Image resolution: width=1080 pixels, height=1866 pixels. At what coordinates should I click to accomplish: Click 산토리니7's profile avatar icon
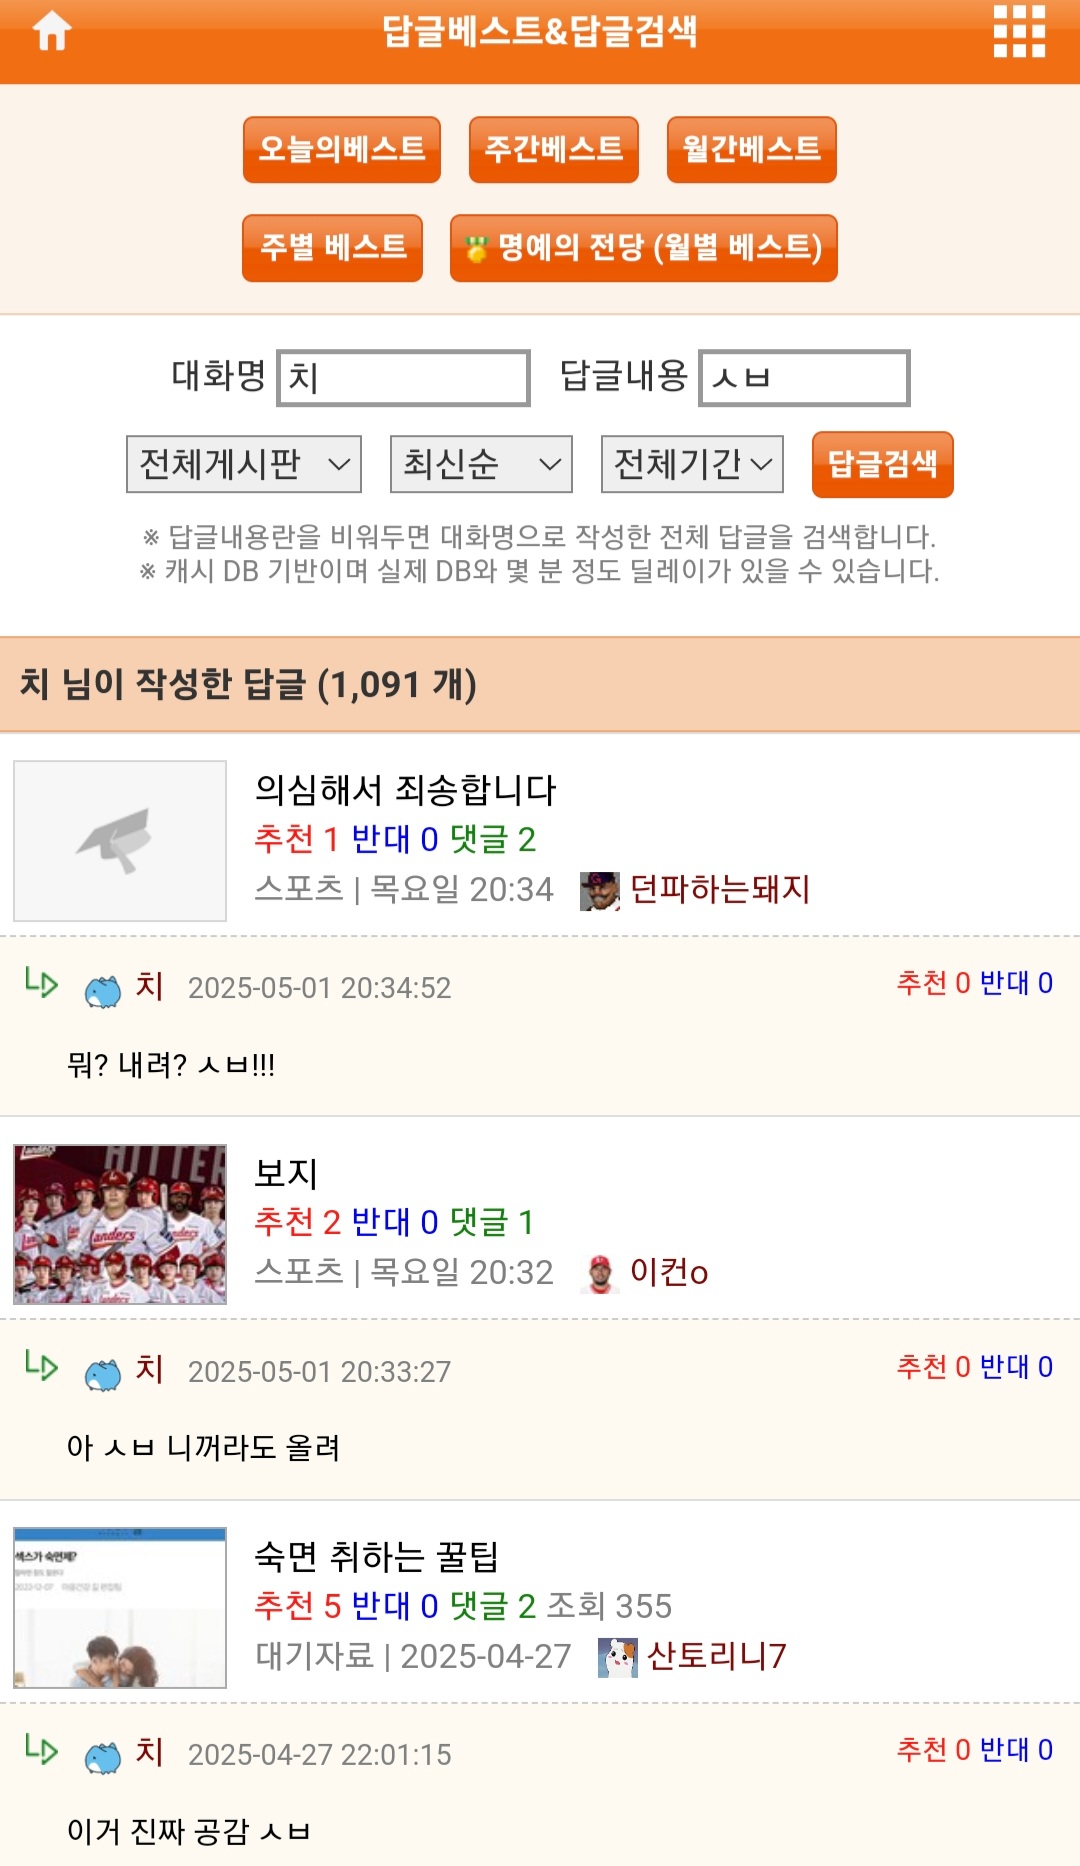tap(617, 1657)
